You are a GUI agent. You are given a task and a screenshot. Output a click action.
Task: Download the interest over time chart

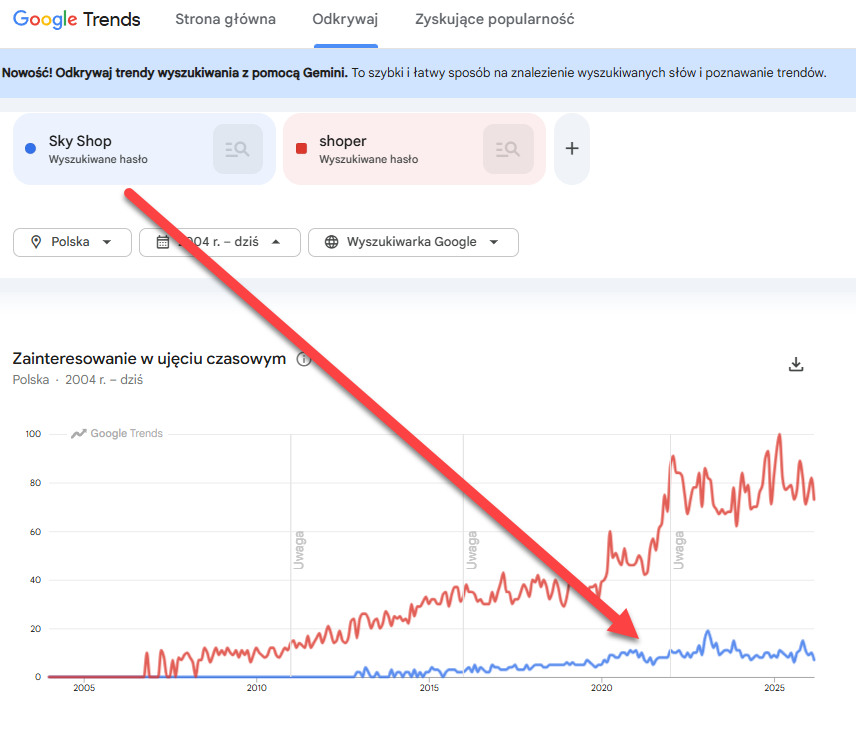796,364
